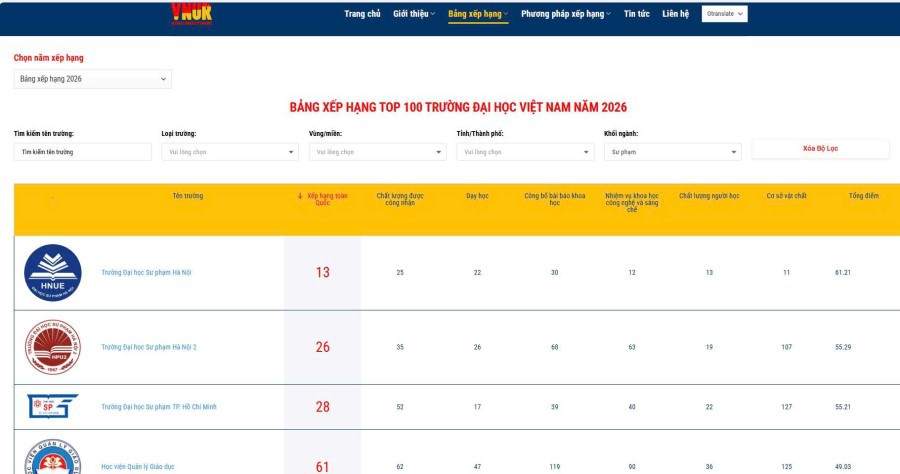Open Trường Đại học Sư phạm TP. Hồ Chí Minh link
The width and height of the screenshot is (900, 474).
(x=158, y=407)
